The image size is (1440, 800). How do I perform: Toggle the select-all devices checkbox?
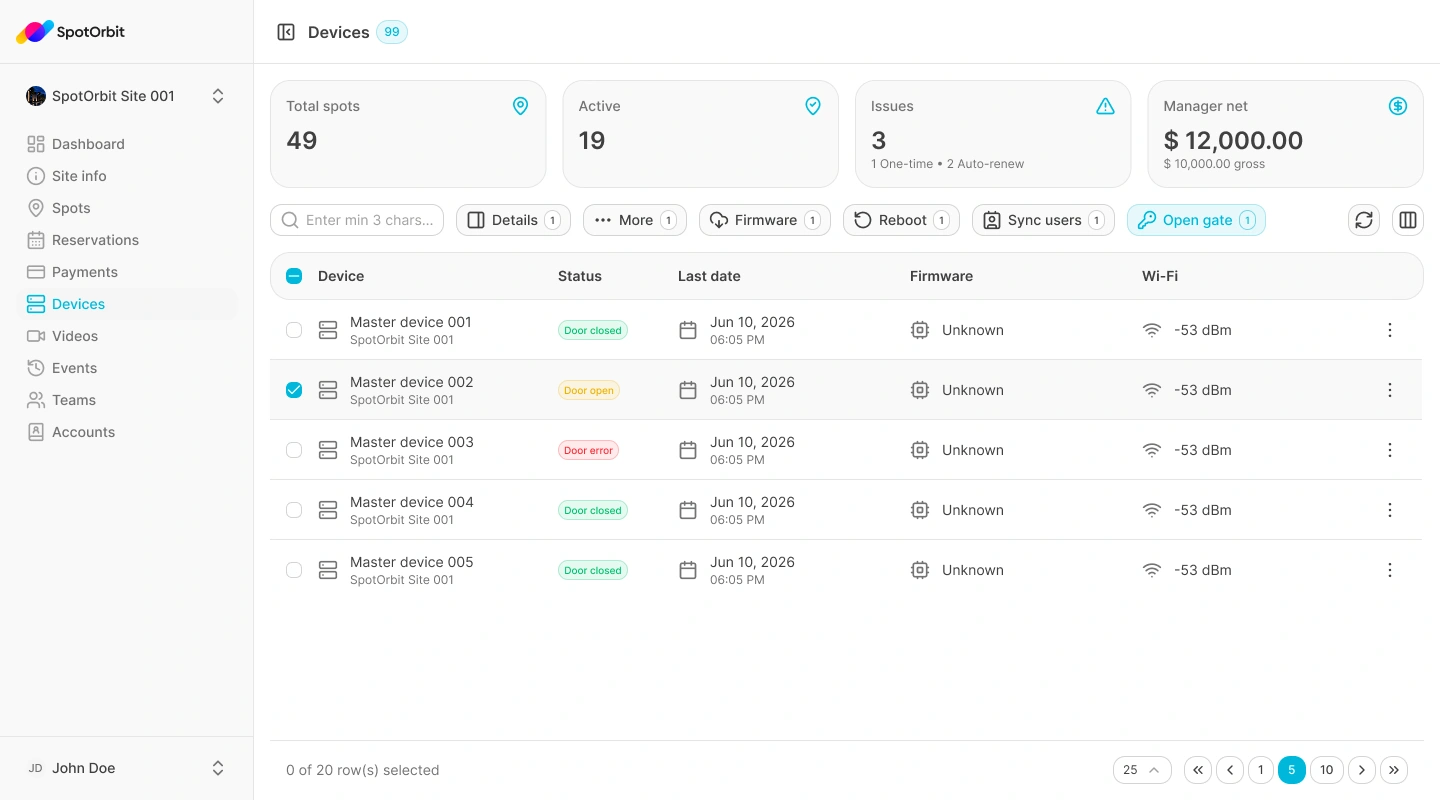coord(294,276)
